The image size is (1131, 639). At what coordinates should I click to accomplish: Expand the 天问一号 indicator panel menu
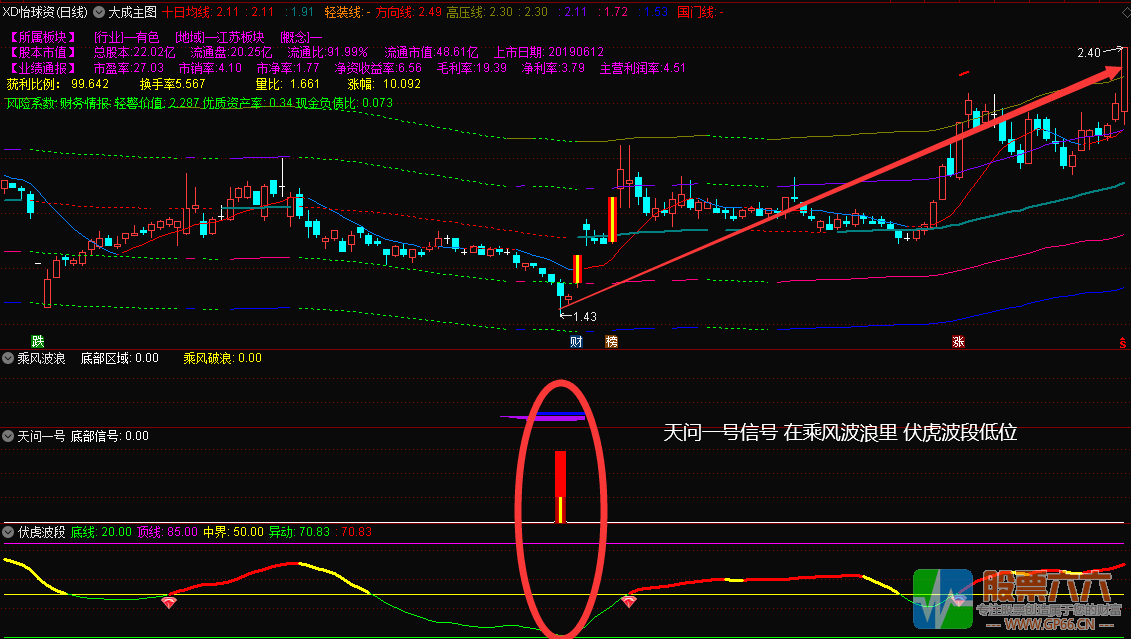[x=9, y=436]
